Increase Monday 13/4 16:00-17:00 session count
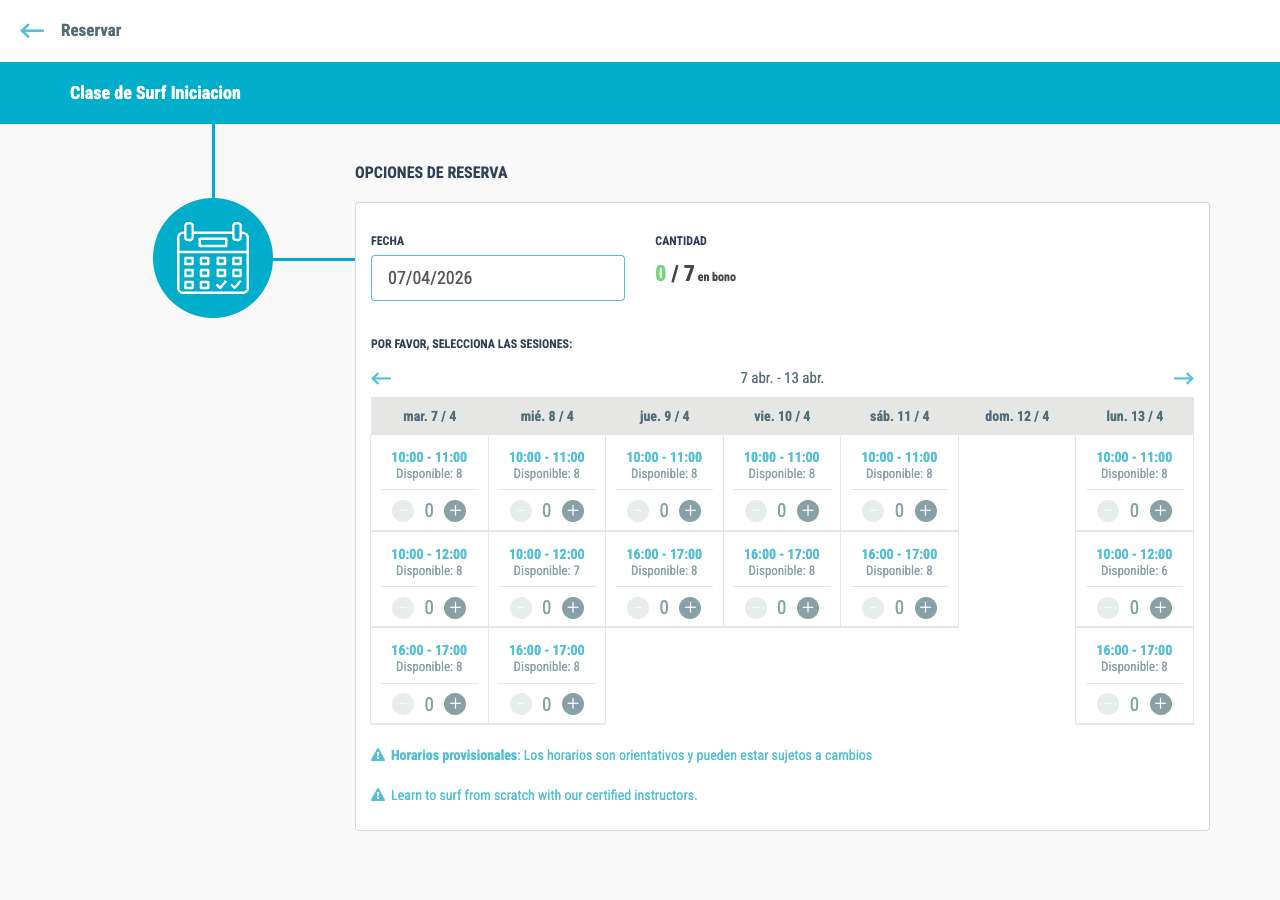This screenshot has height=900, width=1280. click(x=1160, y=704)
